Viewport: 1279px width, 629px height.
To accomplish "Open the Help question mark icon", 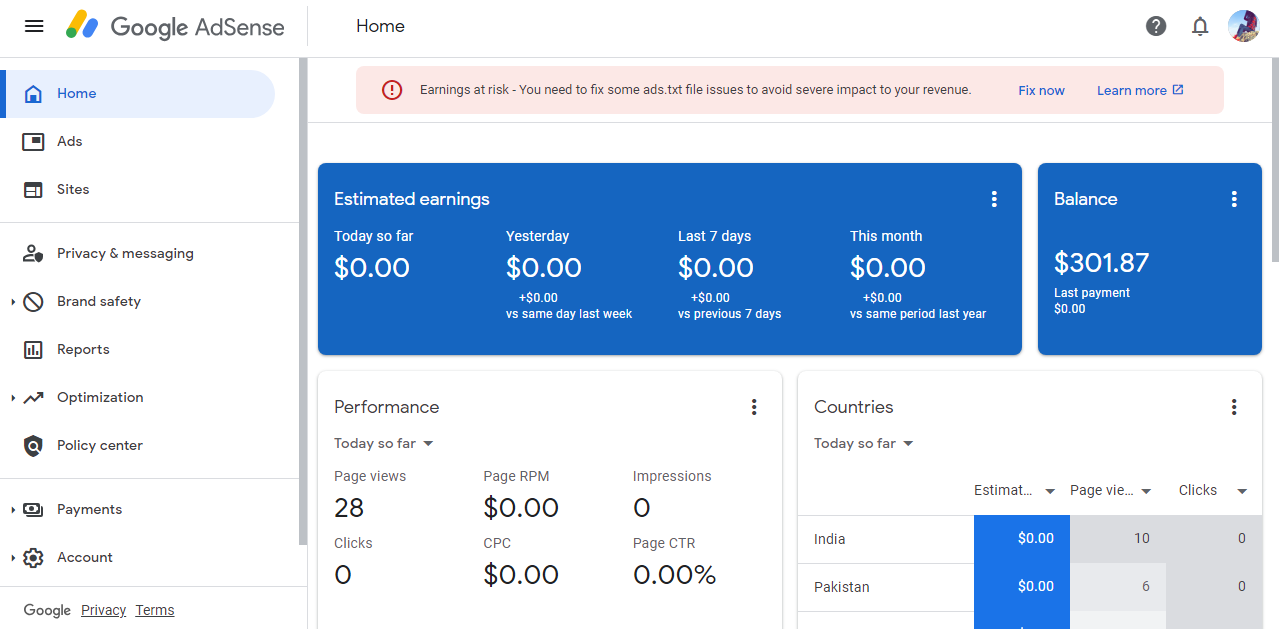I will (x=1156, y=26).
